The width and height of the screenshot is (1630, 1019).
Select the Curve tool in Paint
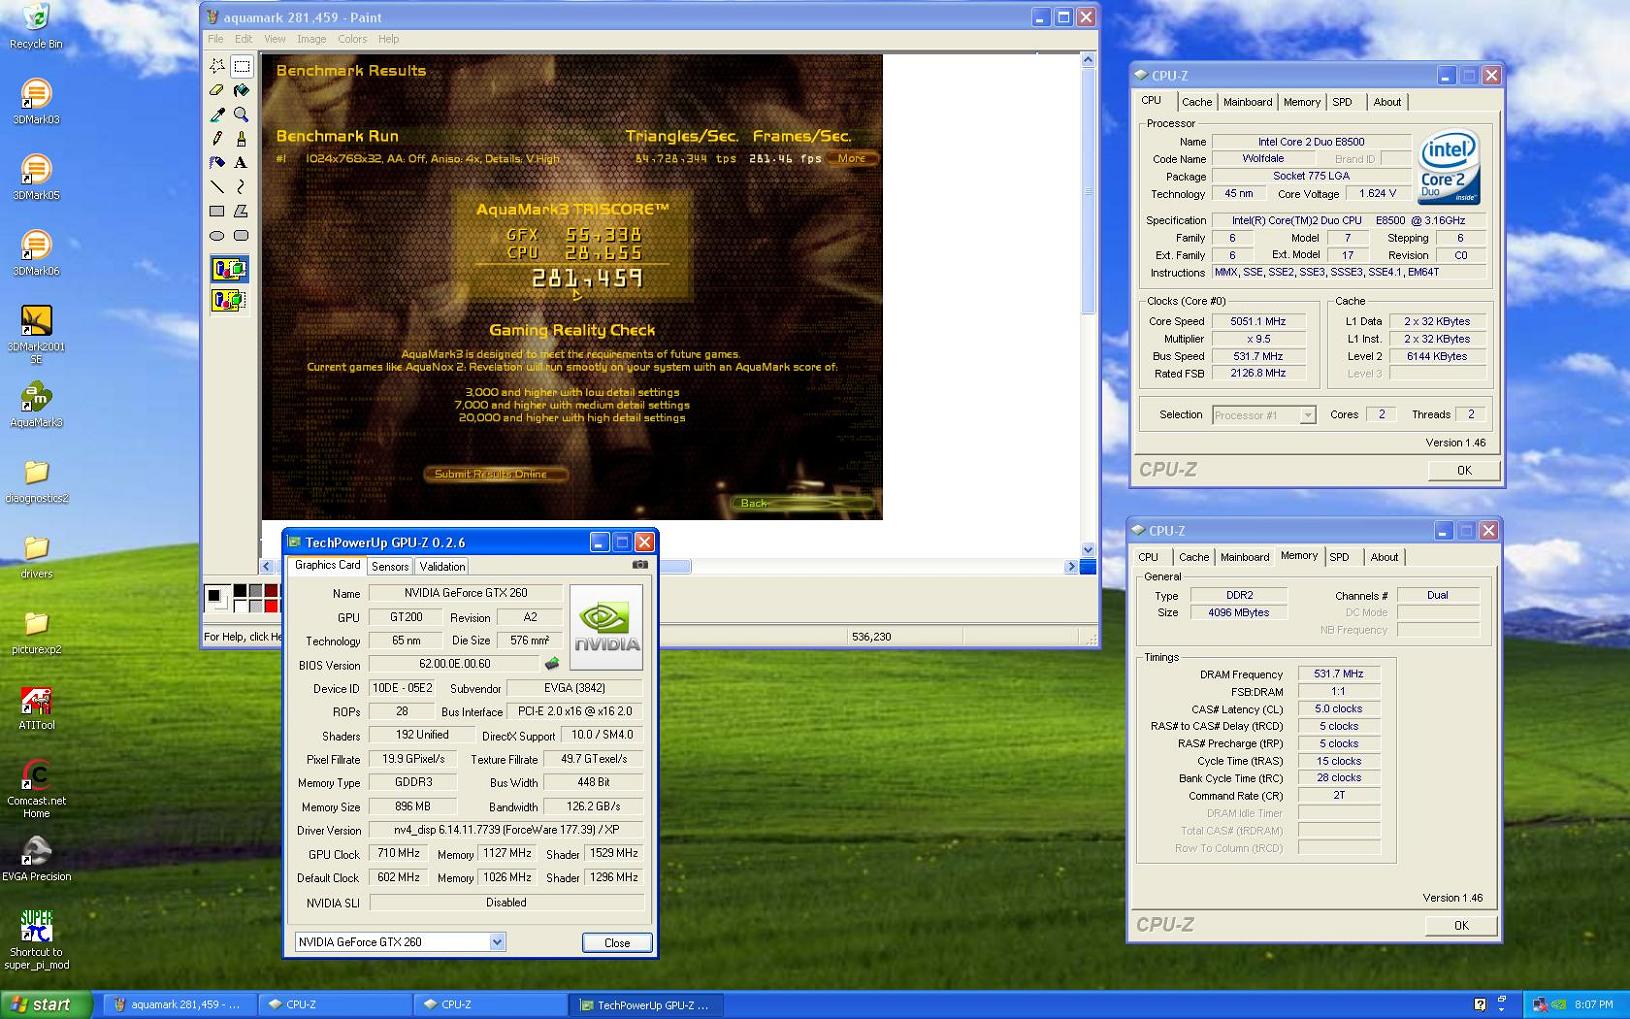(x=241, y=187)
